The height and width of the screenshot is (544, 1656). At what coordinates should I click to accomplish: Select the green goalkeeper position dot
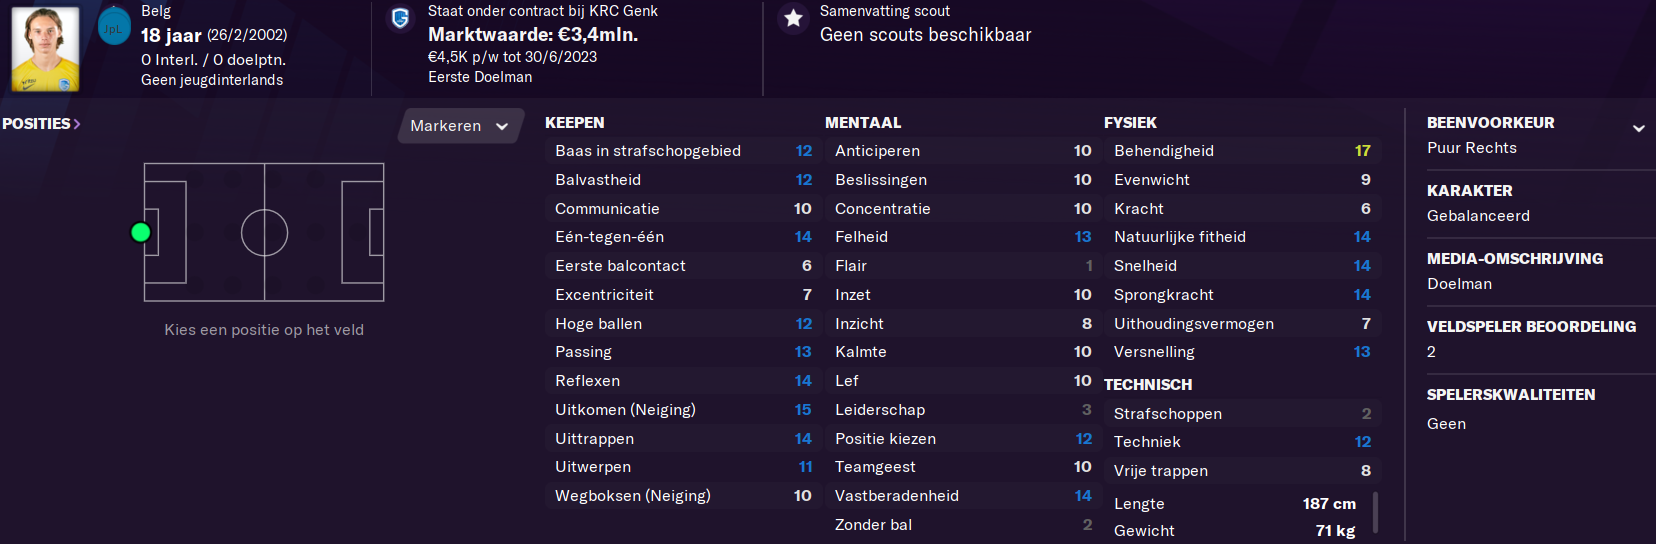(141, 232)
